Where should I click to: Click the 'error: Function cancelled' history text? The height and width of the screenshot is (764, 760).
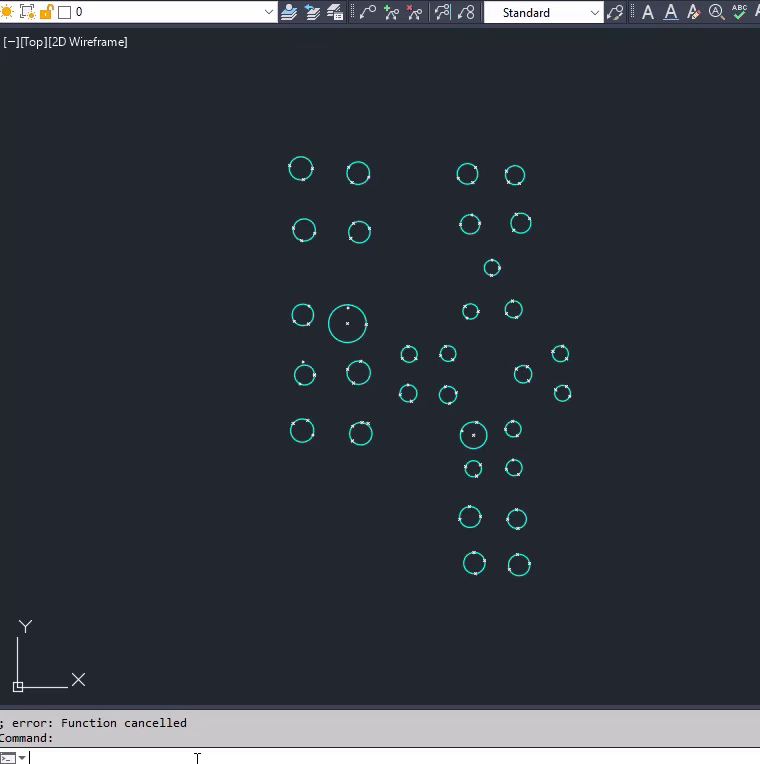coord(99,723)
